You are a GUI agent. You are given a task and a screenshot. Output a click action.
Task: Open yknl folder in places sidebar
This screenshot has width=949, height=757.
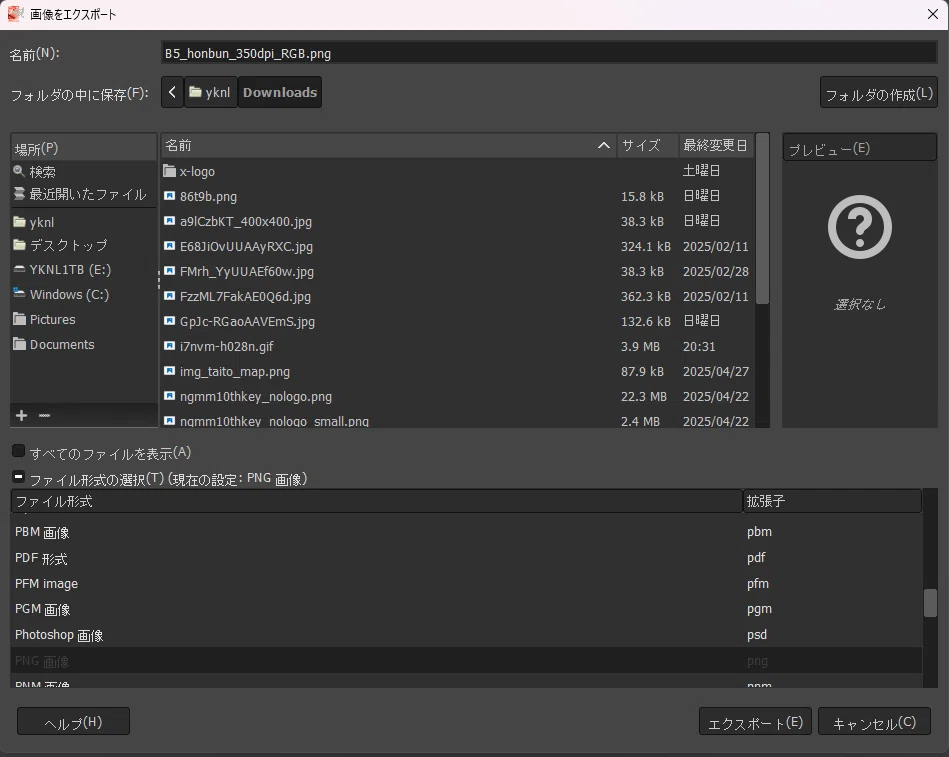click(84, 222)
